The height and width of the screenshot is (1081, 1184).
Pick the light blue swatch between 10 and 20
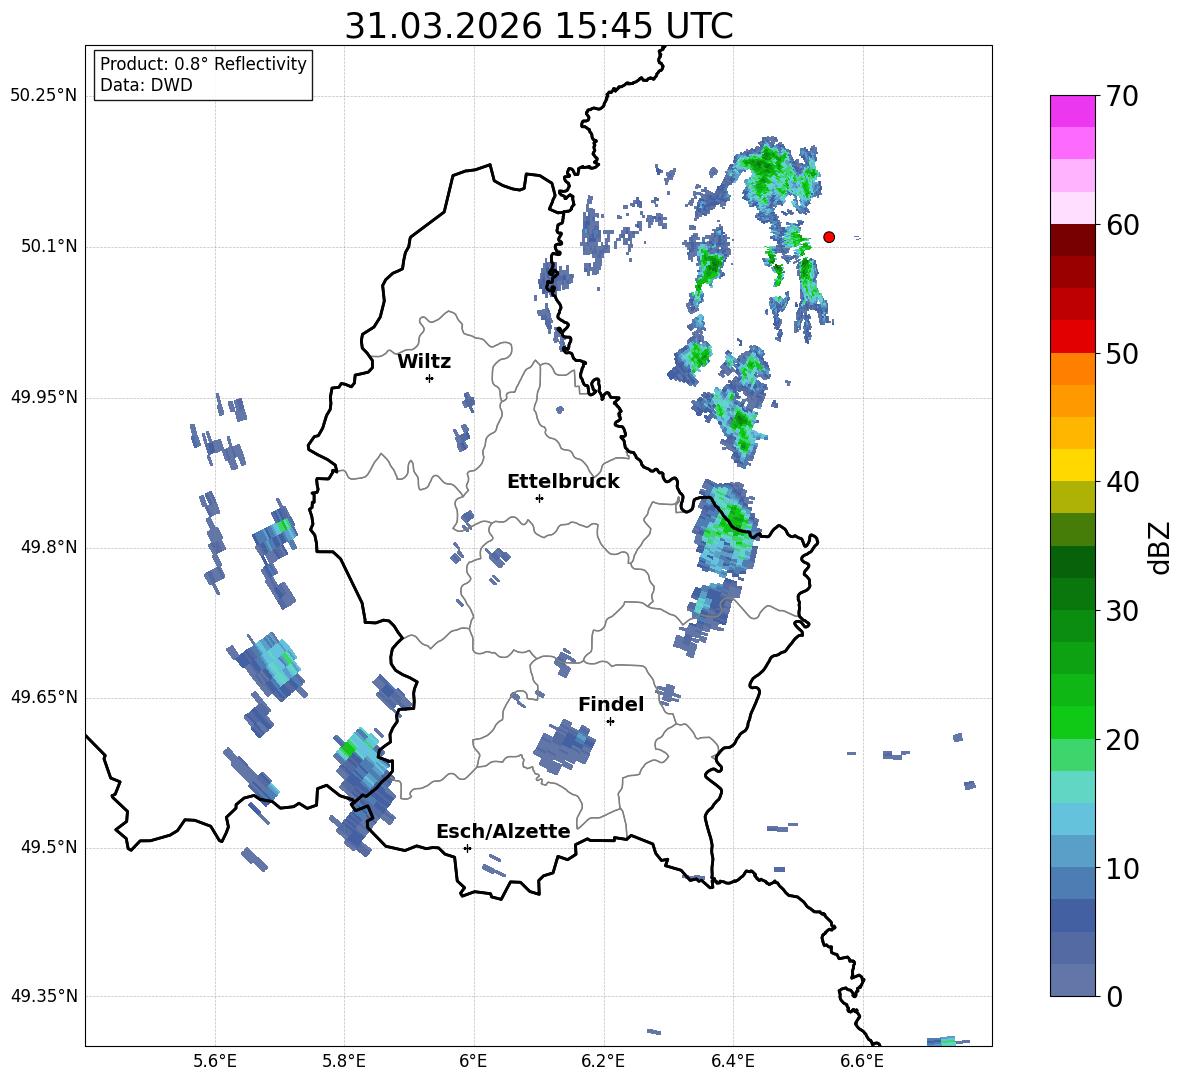point(1072,819)
